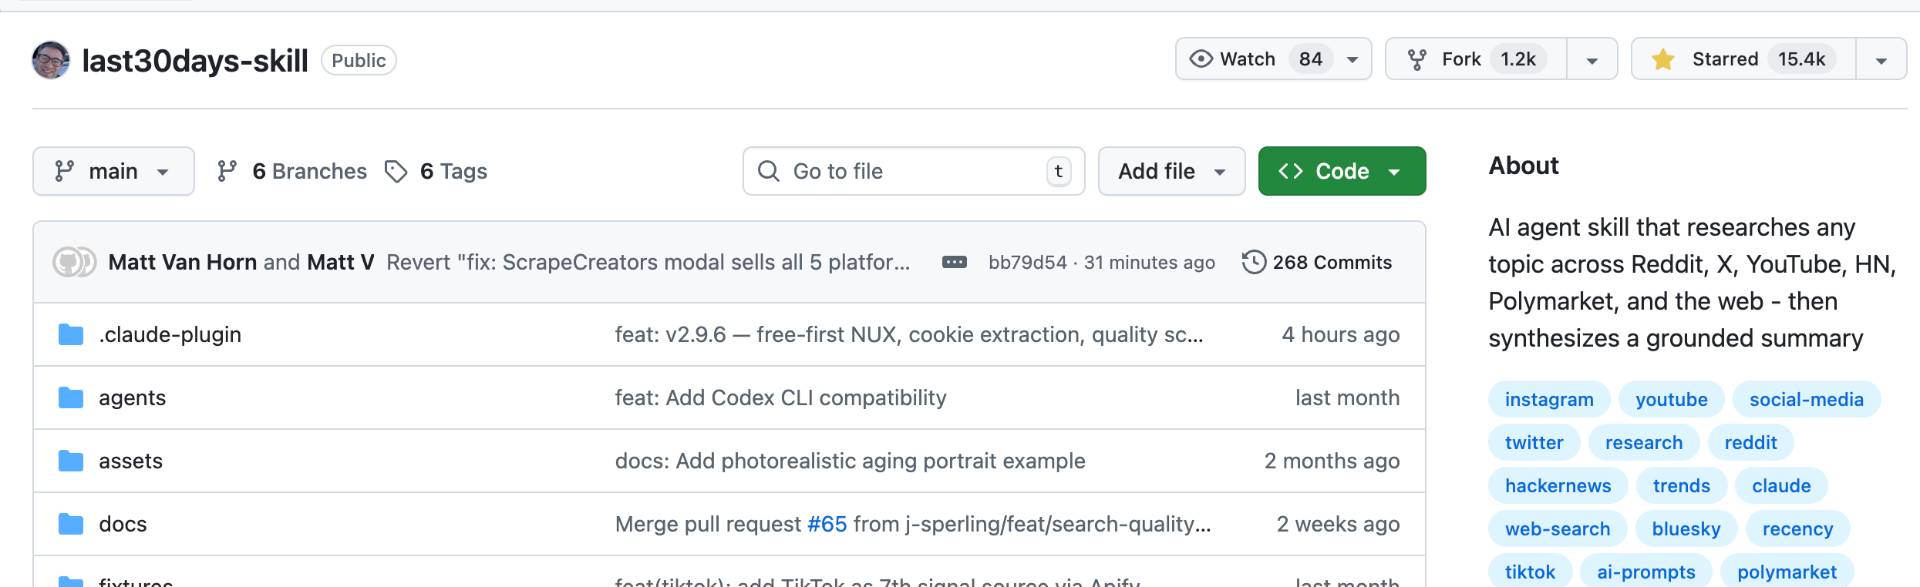This screenshot has height=587, width=1920.
Task: Open the Fork options dropdown arrow
Action: pos(1592,59)
